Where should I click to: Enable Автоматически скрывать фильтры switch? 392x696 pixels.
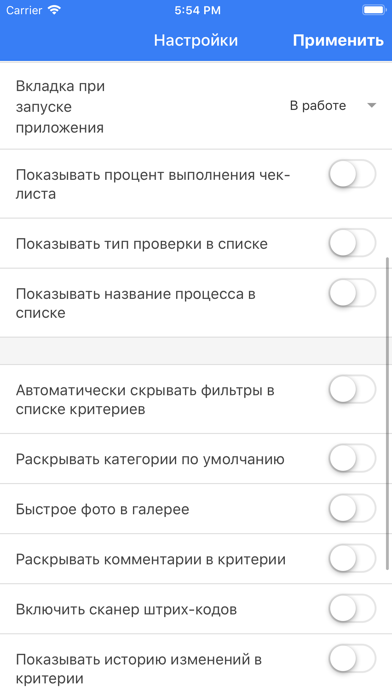click(352, 389)
